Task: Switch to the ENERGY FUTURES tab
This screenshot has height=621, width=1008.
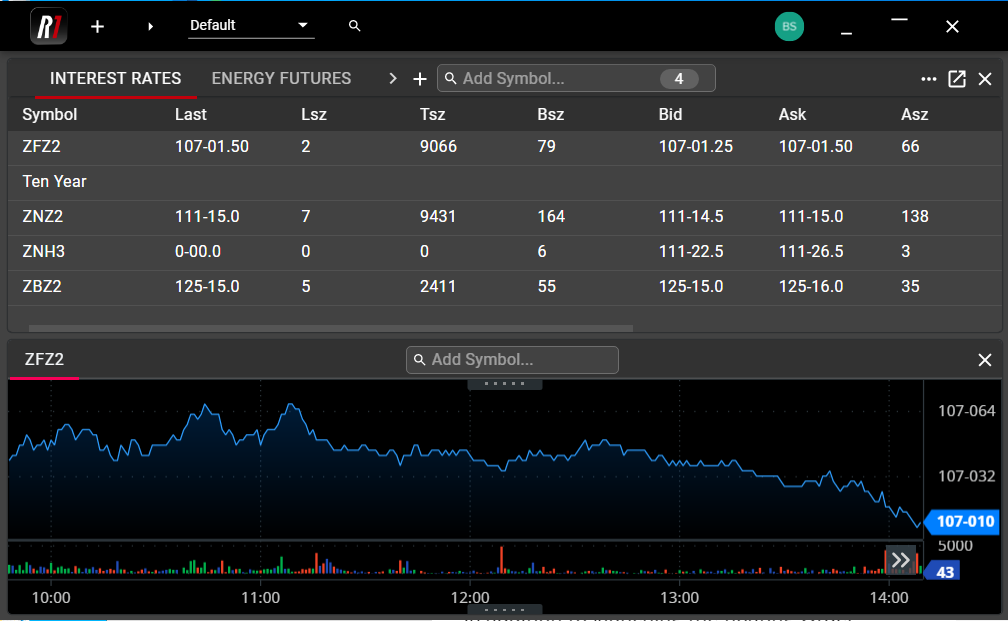Action: pos(281,78)
